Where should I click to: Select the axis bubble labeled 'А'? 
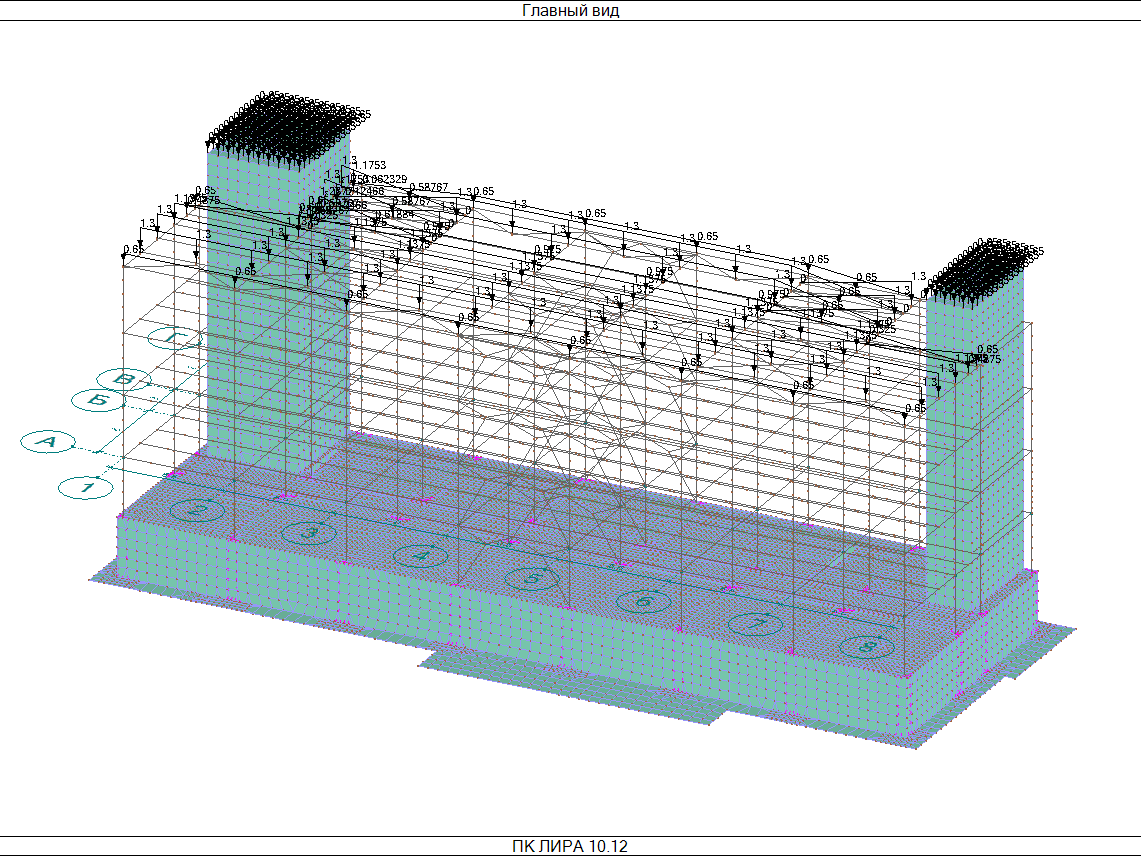coord(48,441)
